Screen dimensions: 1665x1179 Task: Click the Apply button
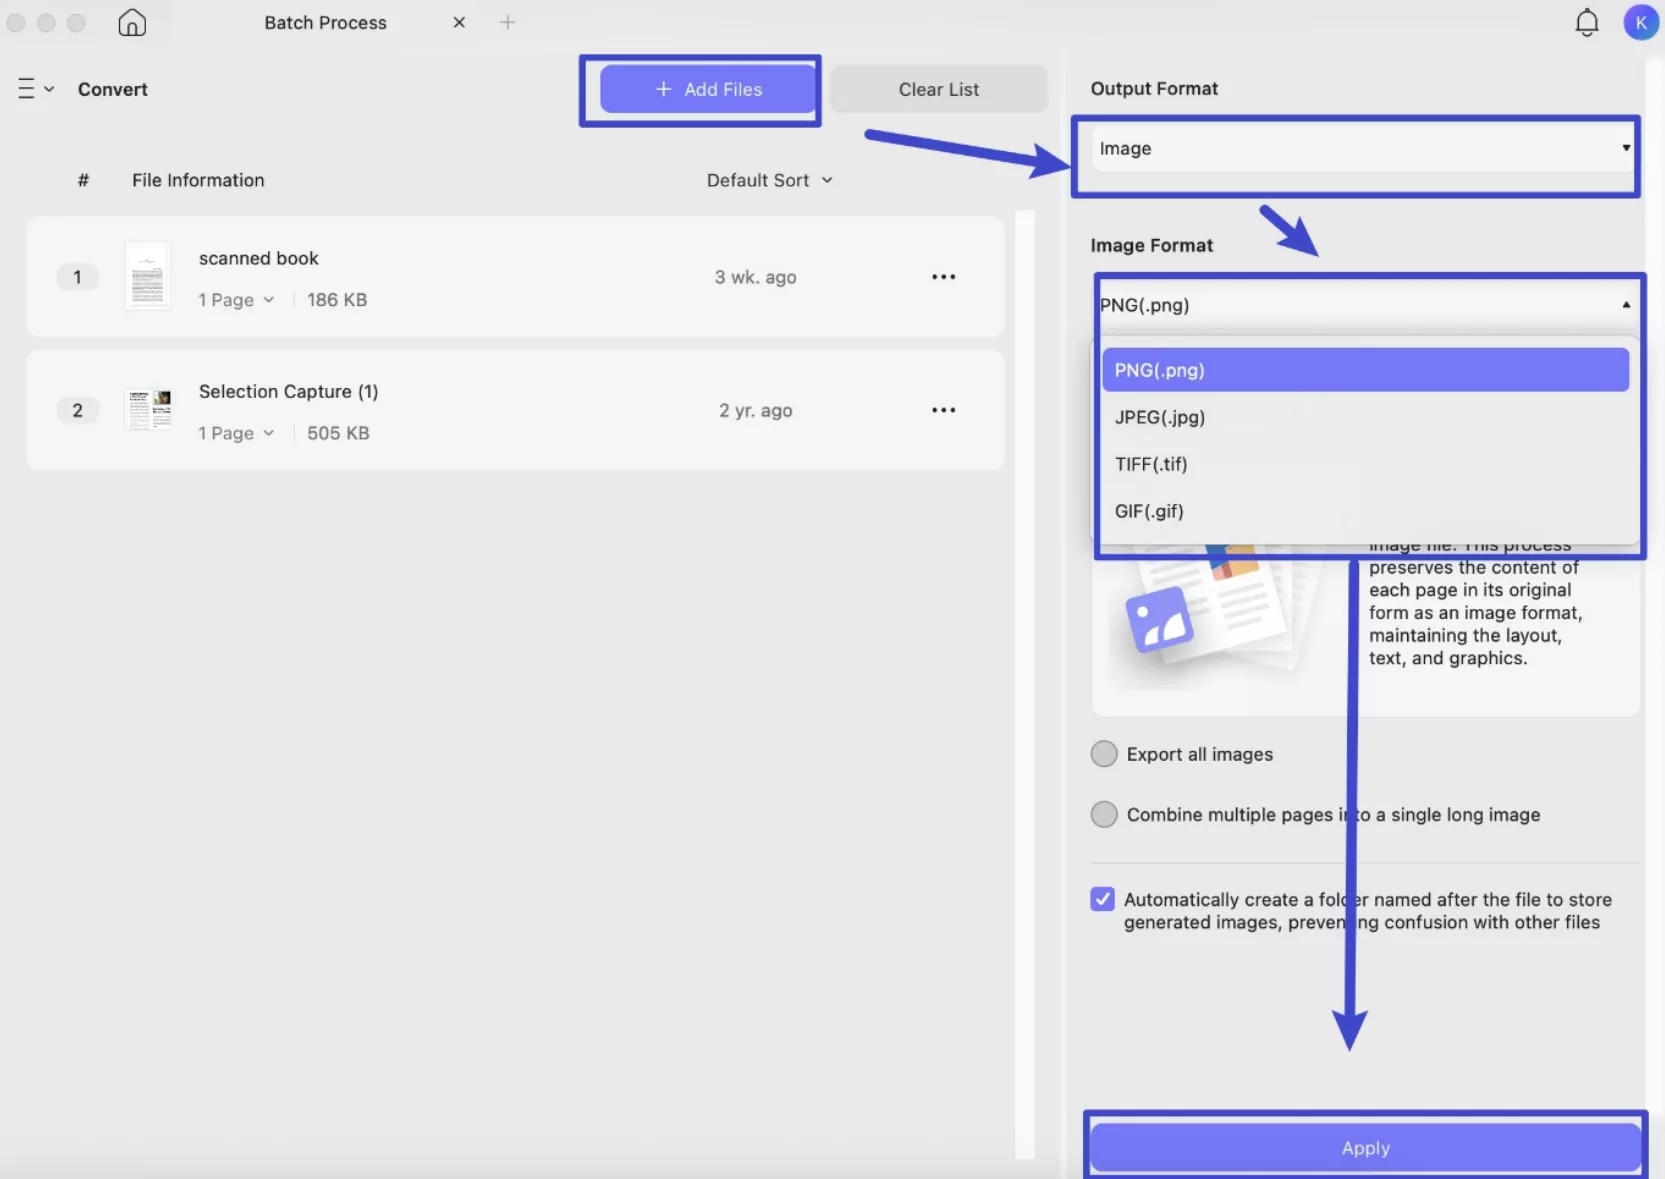click(1364, 1148)
